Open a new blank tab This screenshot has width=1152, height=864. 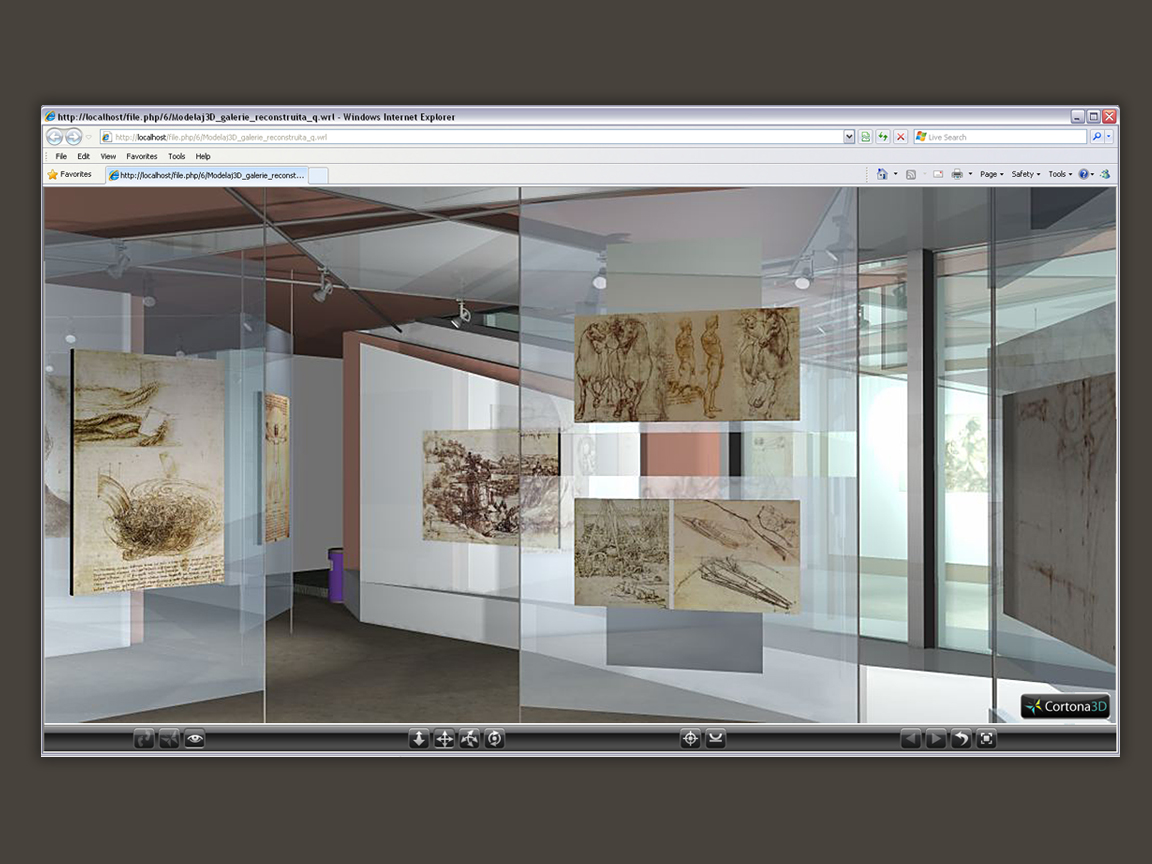click(318, 176)
